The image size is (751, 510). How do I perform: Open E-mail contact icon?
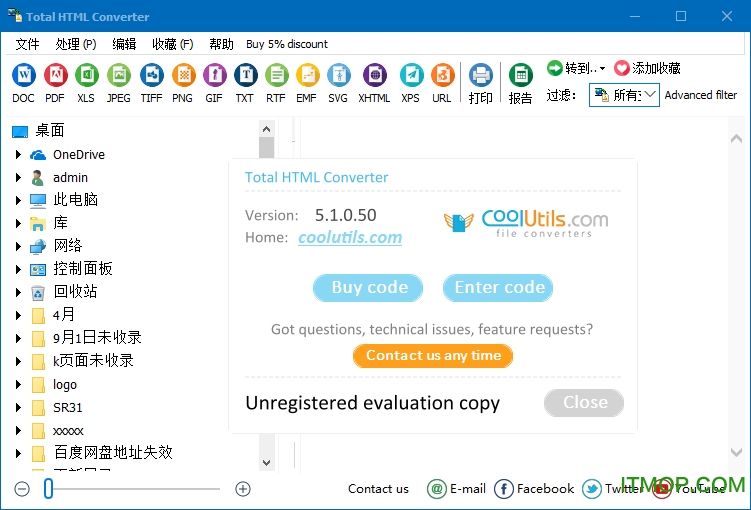[436, 489]
